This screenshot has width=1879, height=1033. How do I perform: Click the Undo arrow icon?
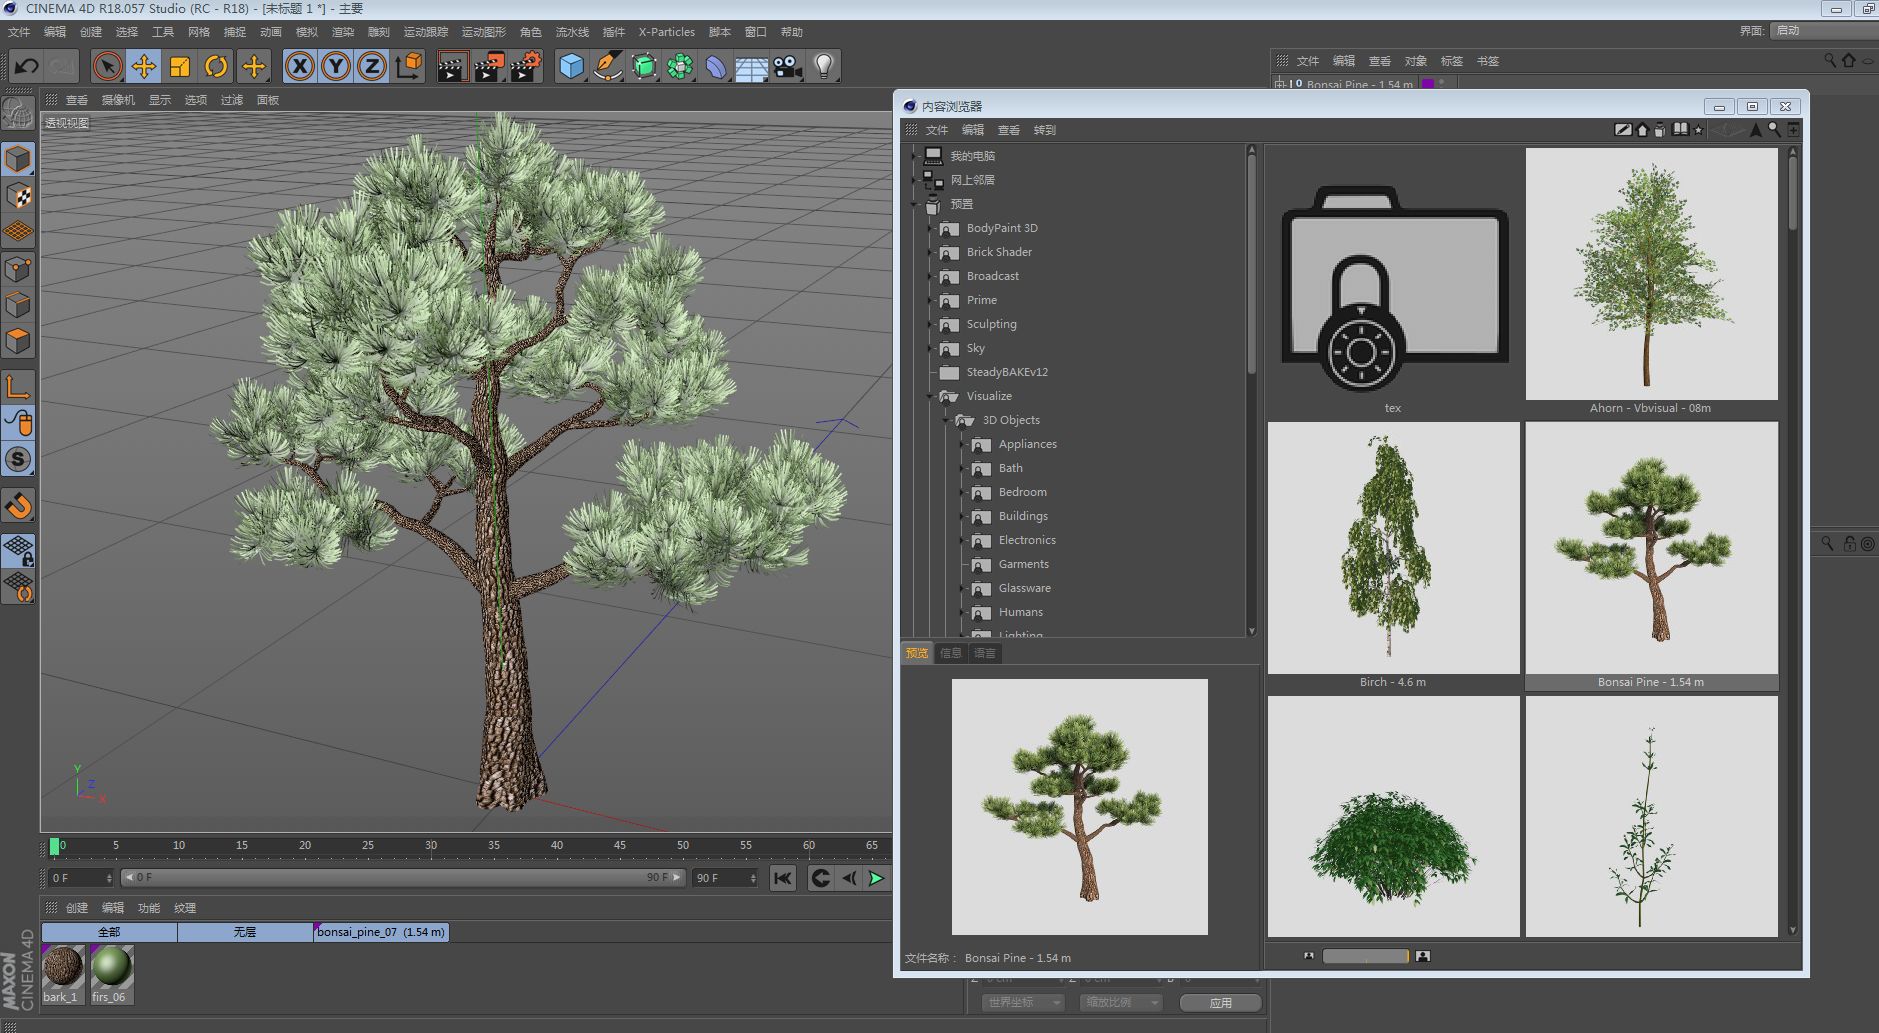pos(27,67)
